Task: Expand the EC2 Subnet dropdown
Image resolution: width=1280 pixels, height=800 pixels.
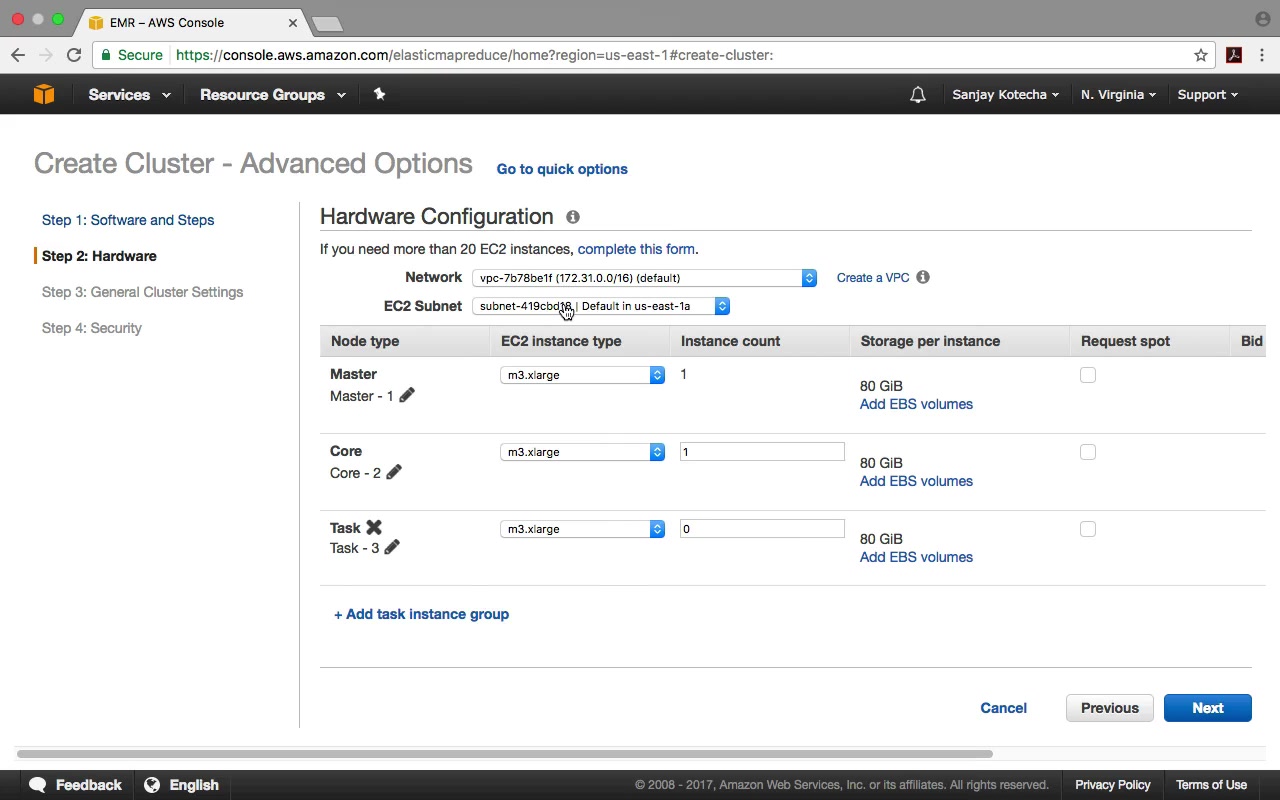Action: coord(600,306)
